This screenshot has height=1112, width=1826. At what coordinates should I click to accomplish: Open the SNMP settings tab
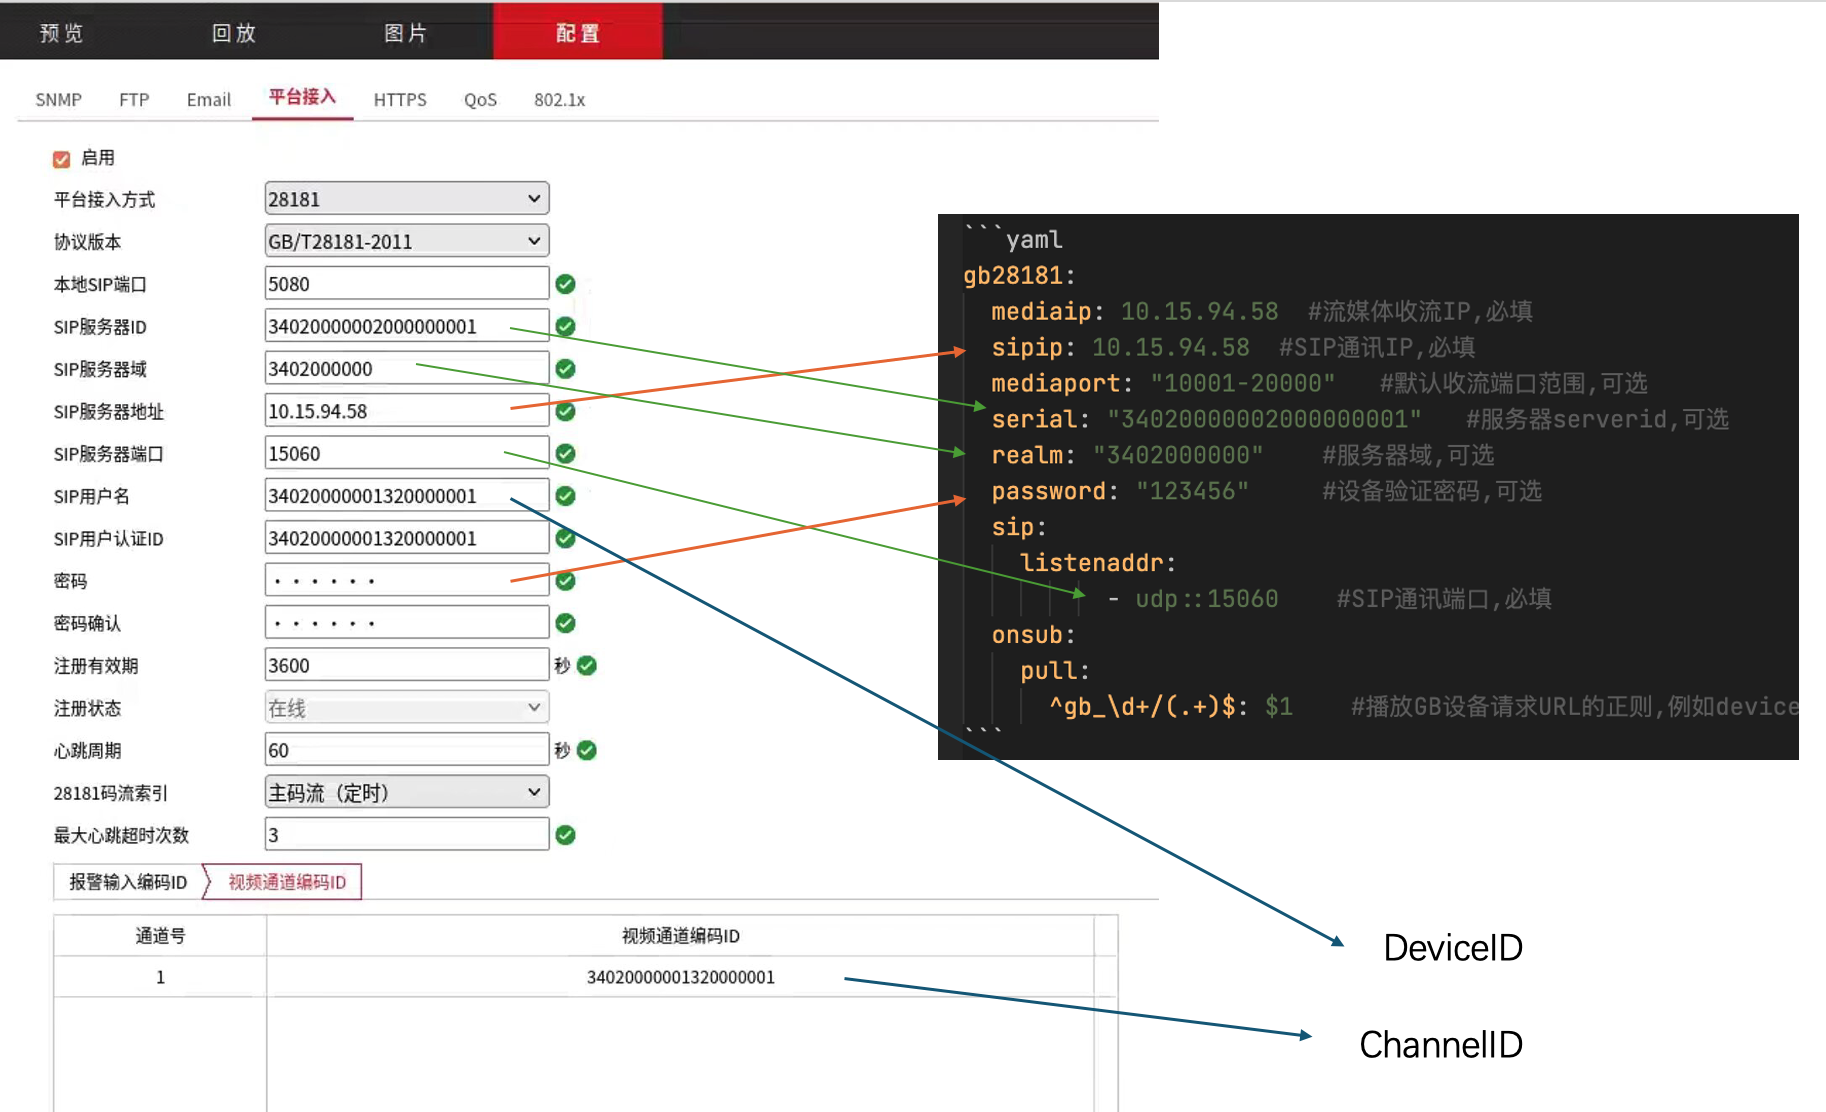(58, 100)
